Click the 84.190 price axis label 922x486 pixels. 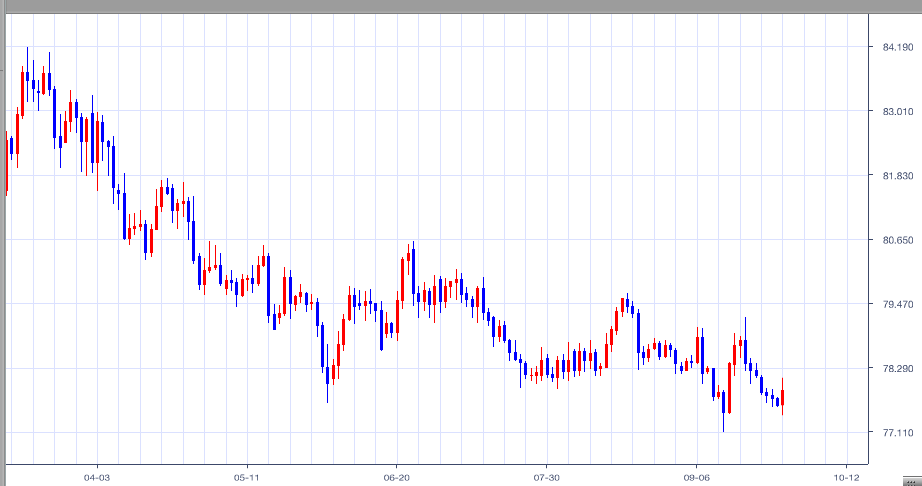click(898, 47)
